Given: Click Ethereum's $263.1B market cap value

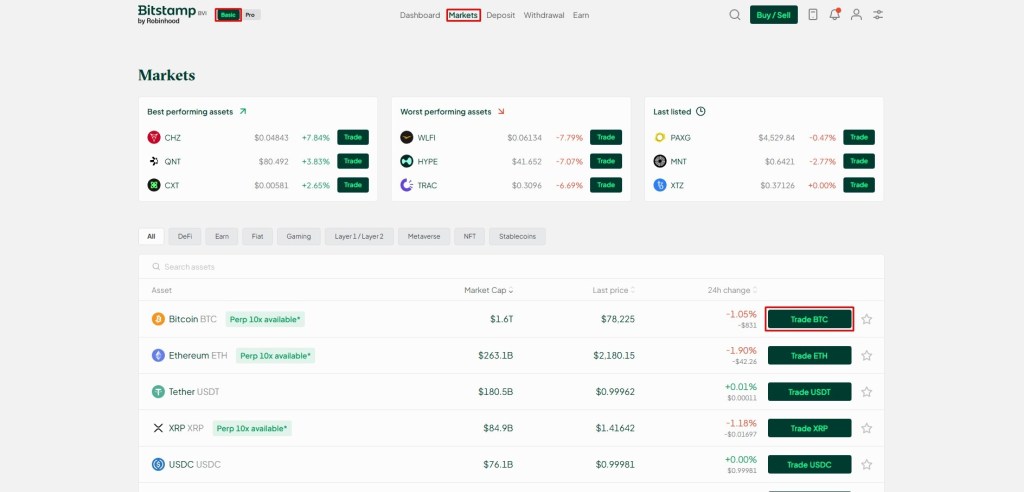Looking at the screenshot, I should point(496,355).
